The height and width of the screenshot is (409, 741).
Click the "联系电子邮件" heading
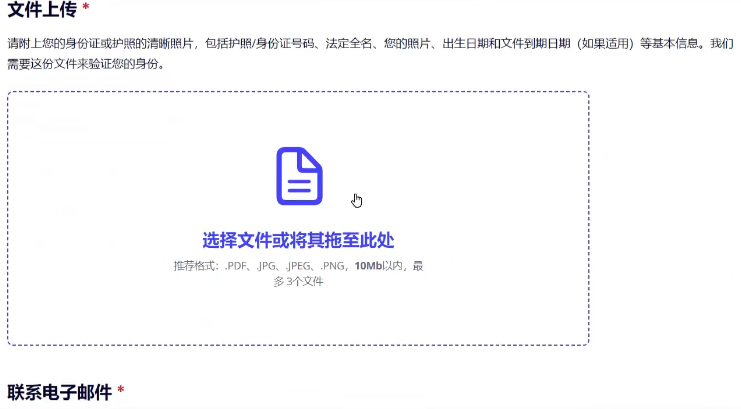(60, 392)
